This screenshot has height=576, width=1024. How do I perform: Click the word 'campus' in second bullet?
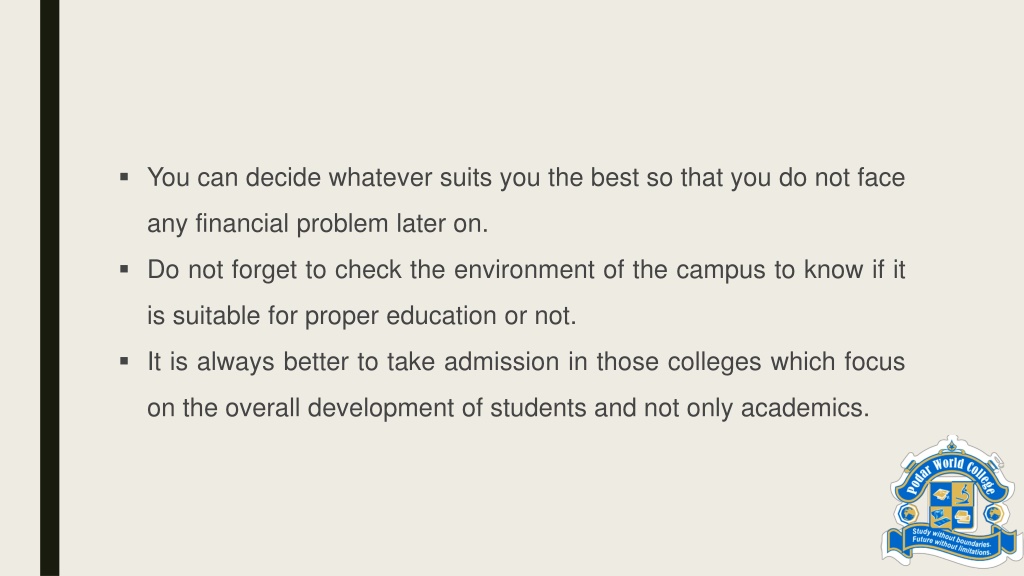click(x=720, y=270)
